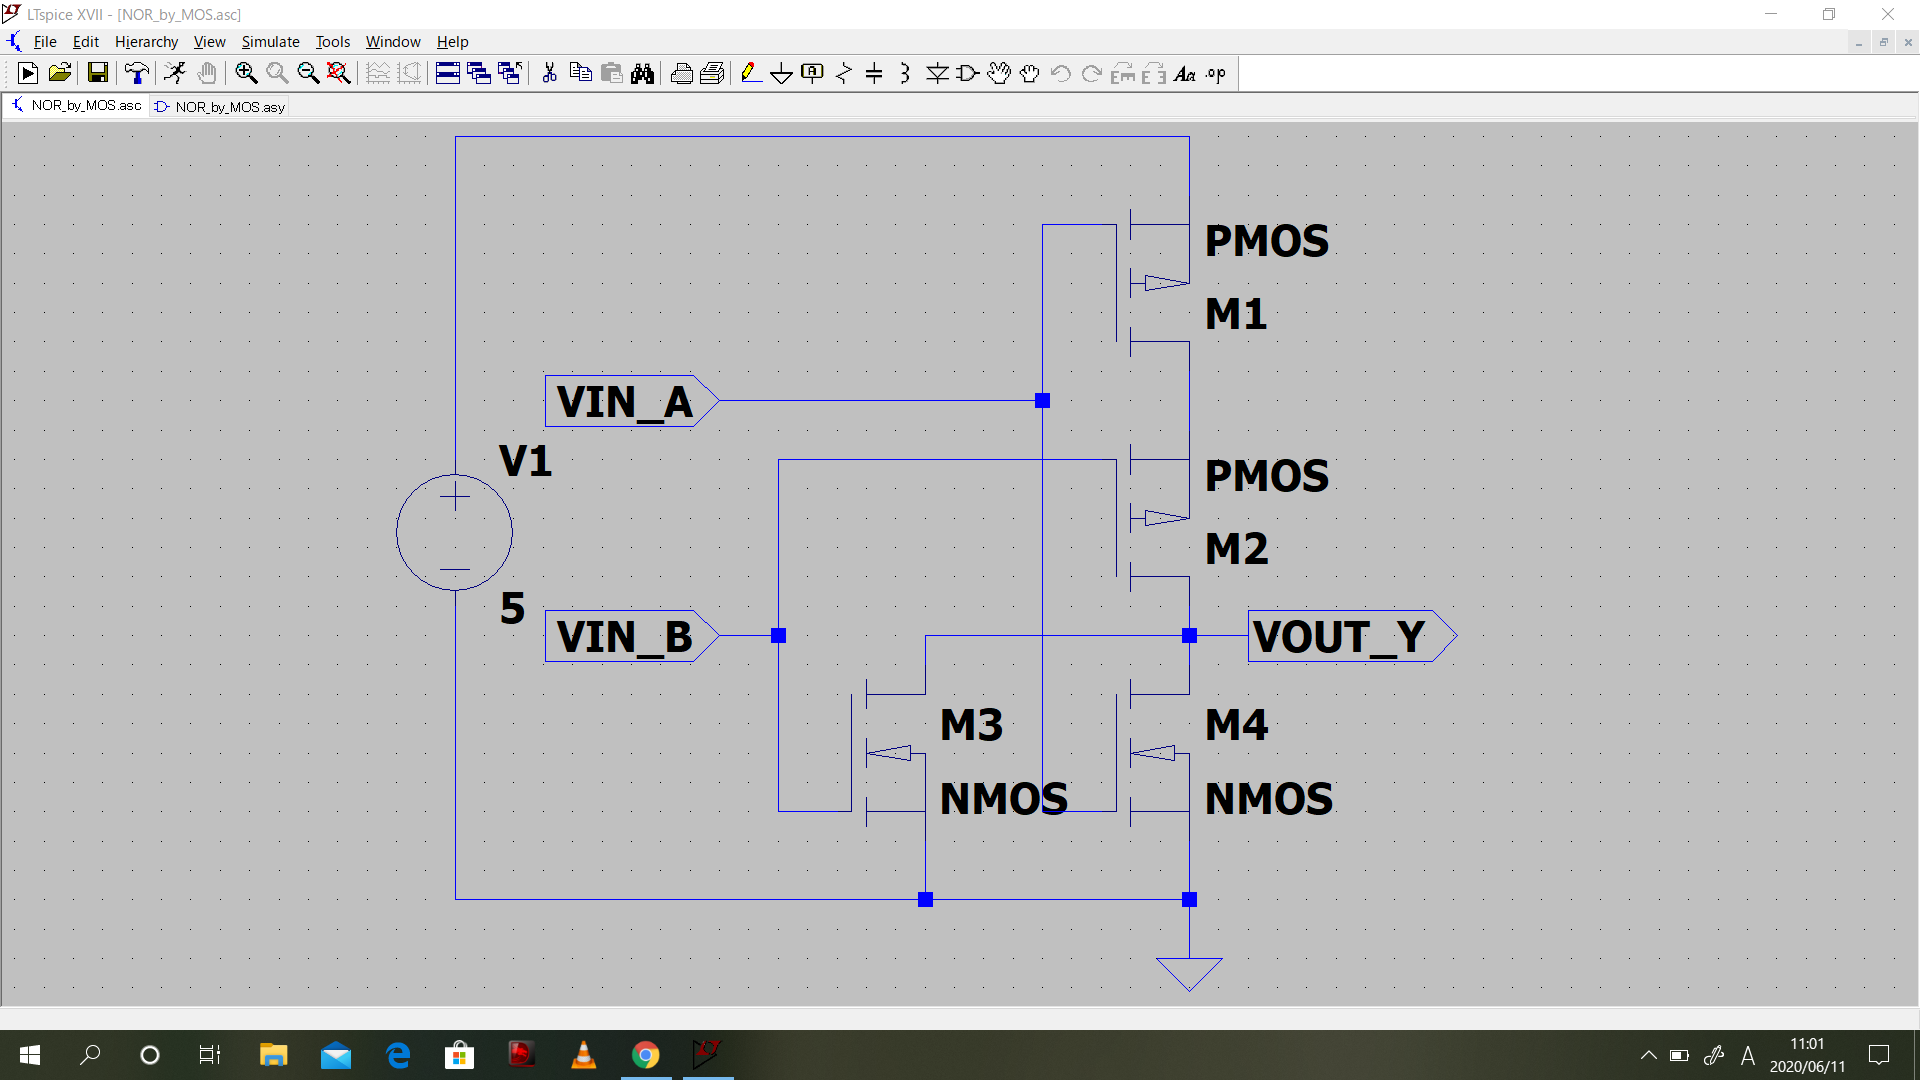Run the simulation with the play icon
Viewport: 1920px width, 1080px height.
point(27,73)
